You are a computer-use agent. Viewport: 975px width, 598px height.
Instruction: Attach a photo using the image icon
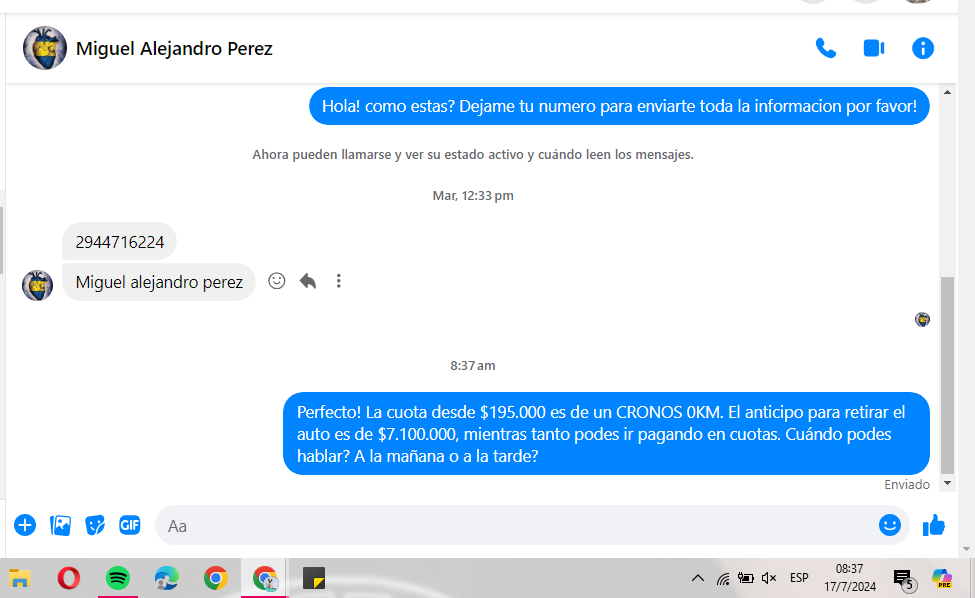(x=60, y=525)
